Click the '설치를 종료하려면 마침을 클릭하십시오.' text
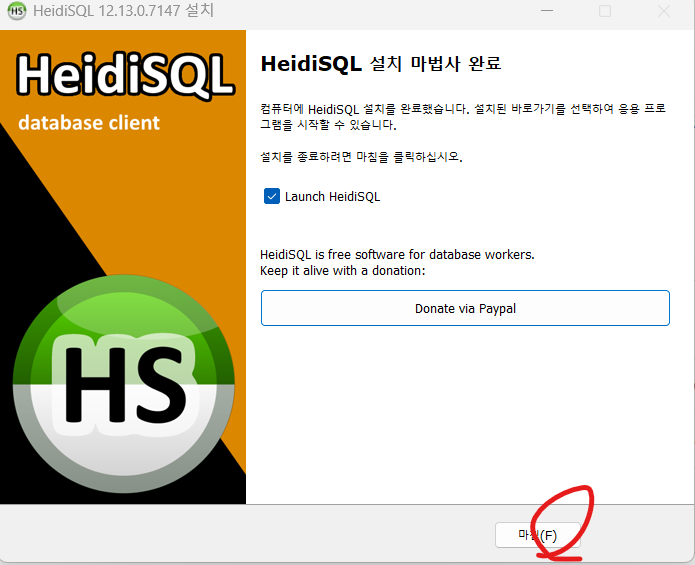Screen dimensions: 695x565 click(x=361, y=157)
